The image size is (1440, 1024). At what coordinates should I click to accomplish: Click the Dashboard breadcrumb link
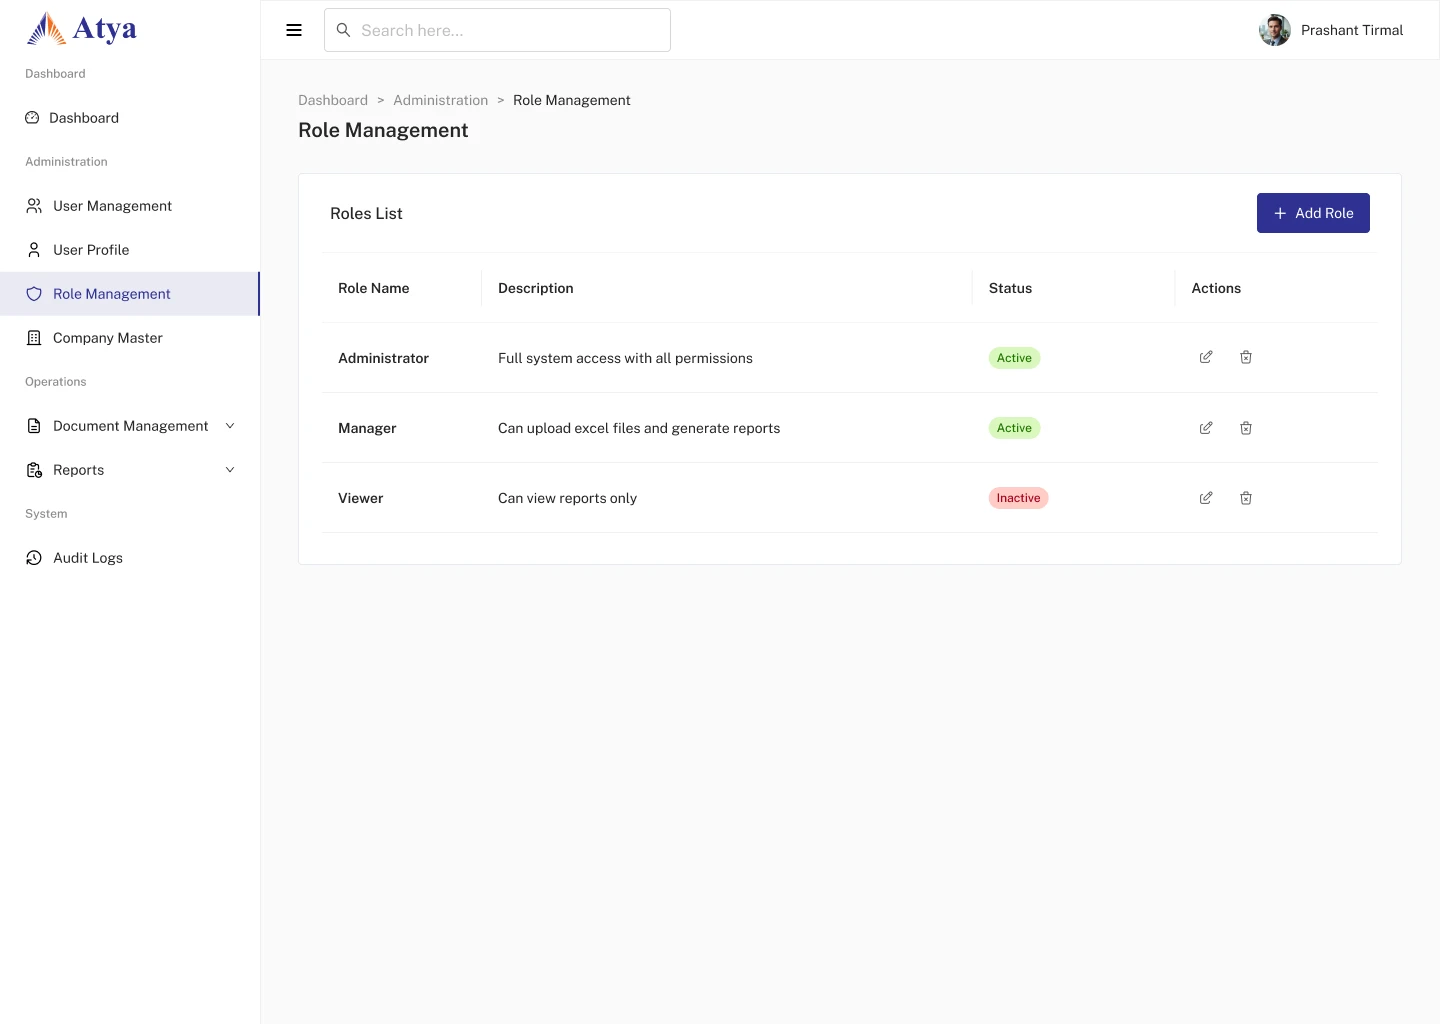pos(333,100)
